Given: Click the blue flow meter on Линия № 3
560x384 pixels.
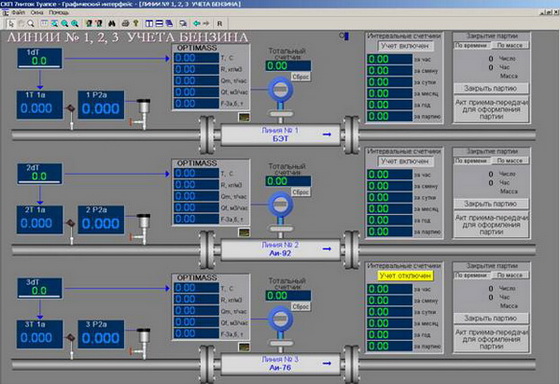Looking at the screenshot, I should click(281, 319).
